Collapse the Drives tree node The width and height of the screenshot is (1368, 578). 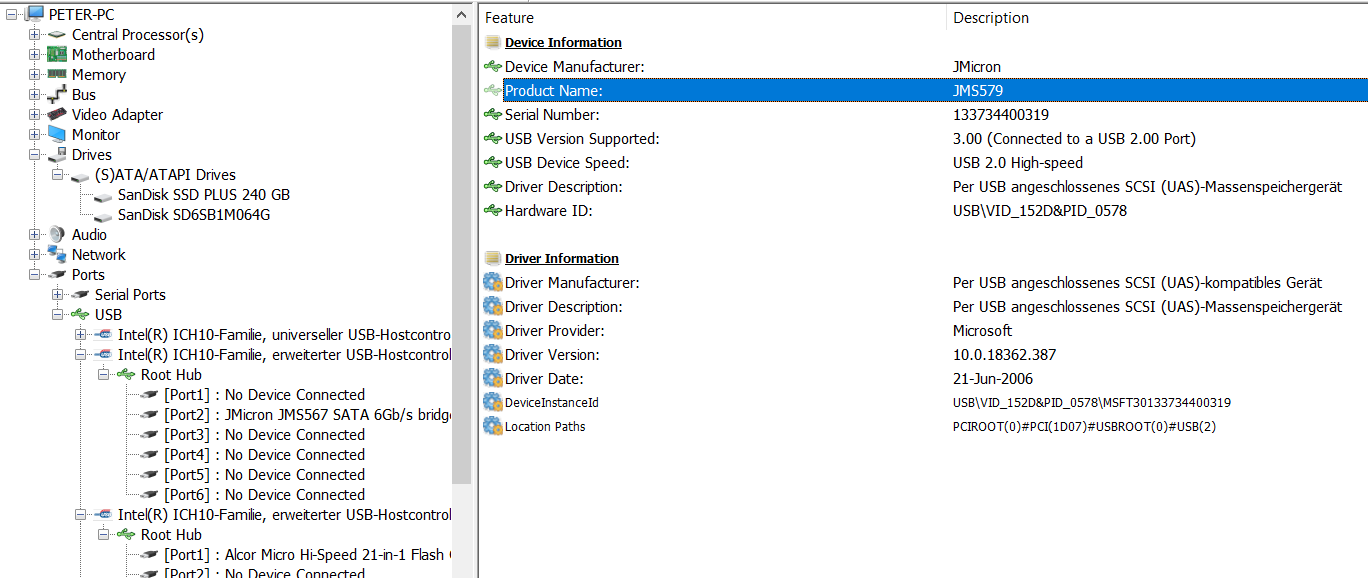(35, 155)
